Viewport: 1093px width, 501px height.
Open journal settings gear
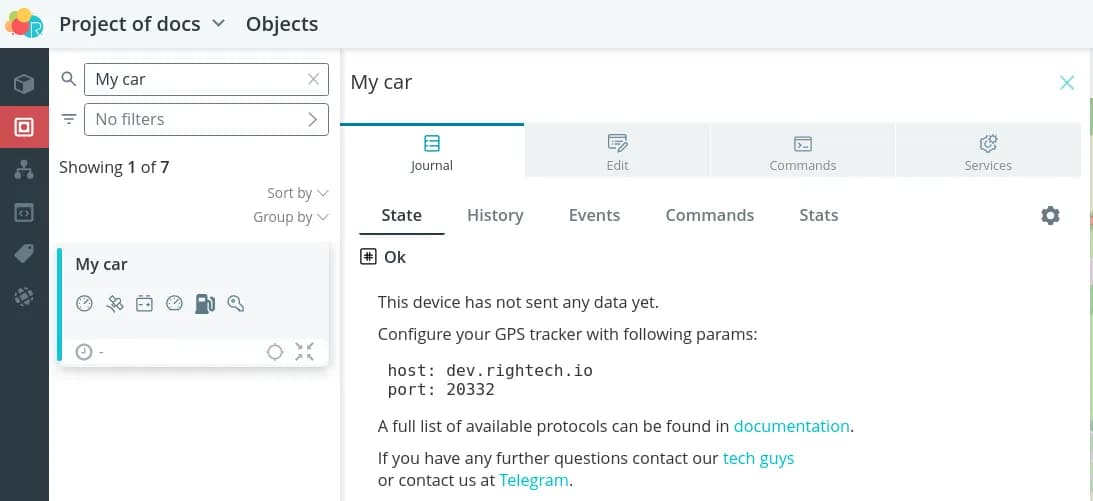1050,215
